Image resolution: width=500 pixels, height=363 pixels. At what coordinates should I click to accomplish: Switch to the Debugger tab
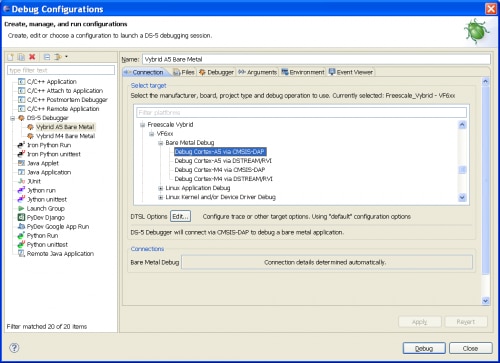(x=216, y=72)
